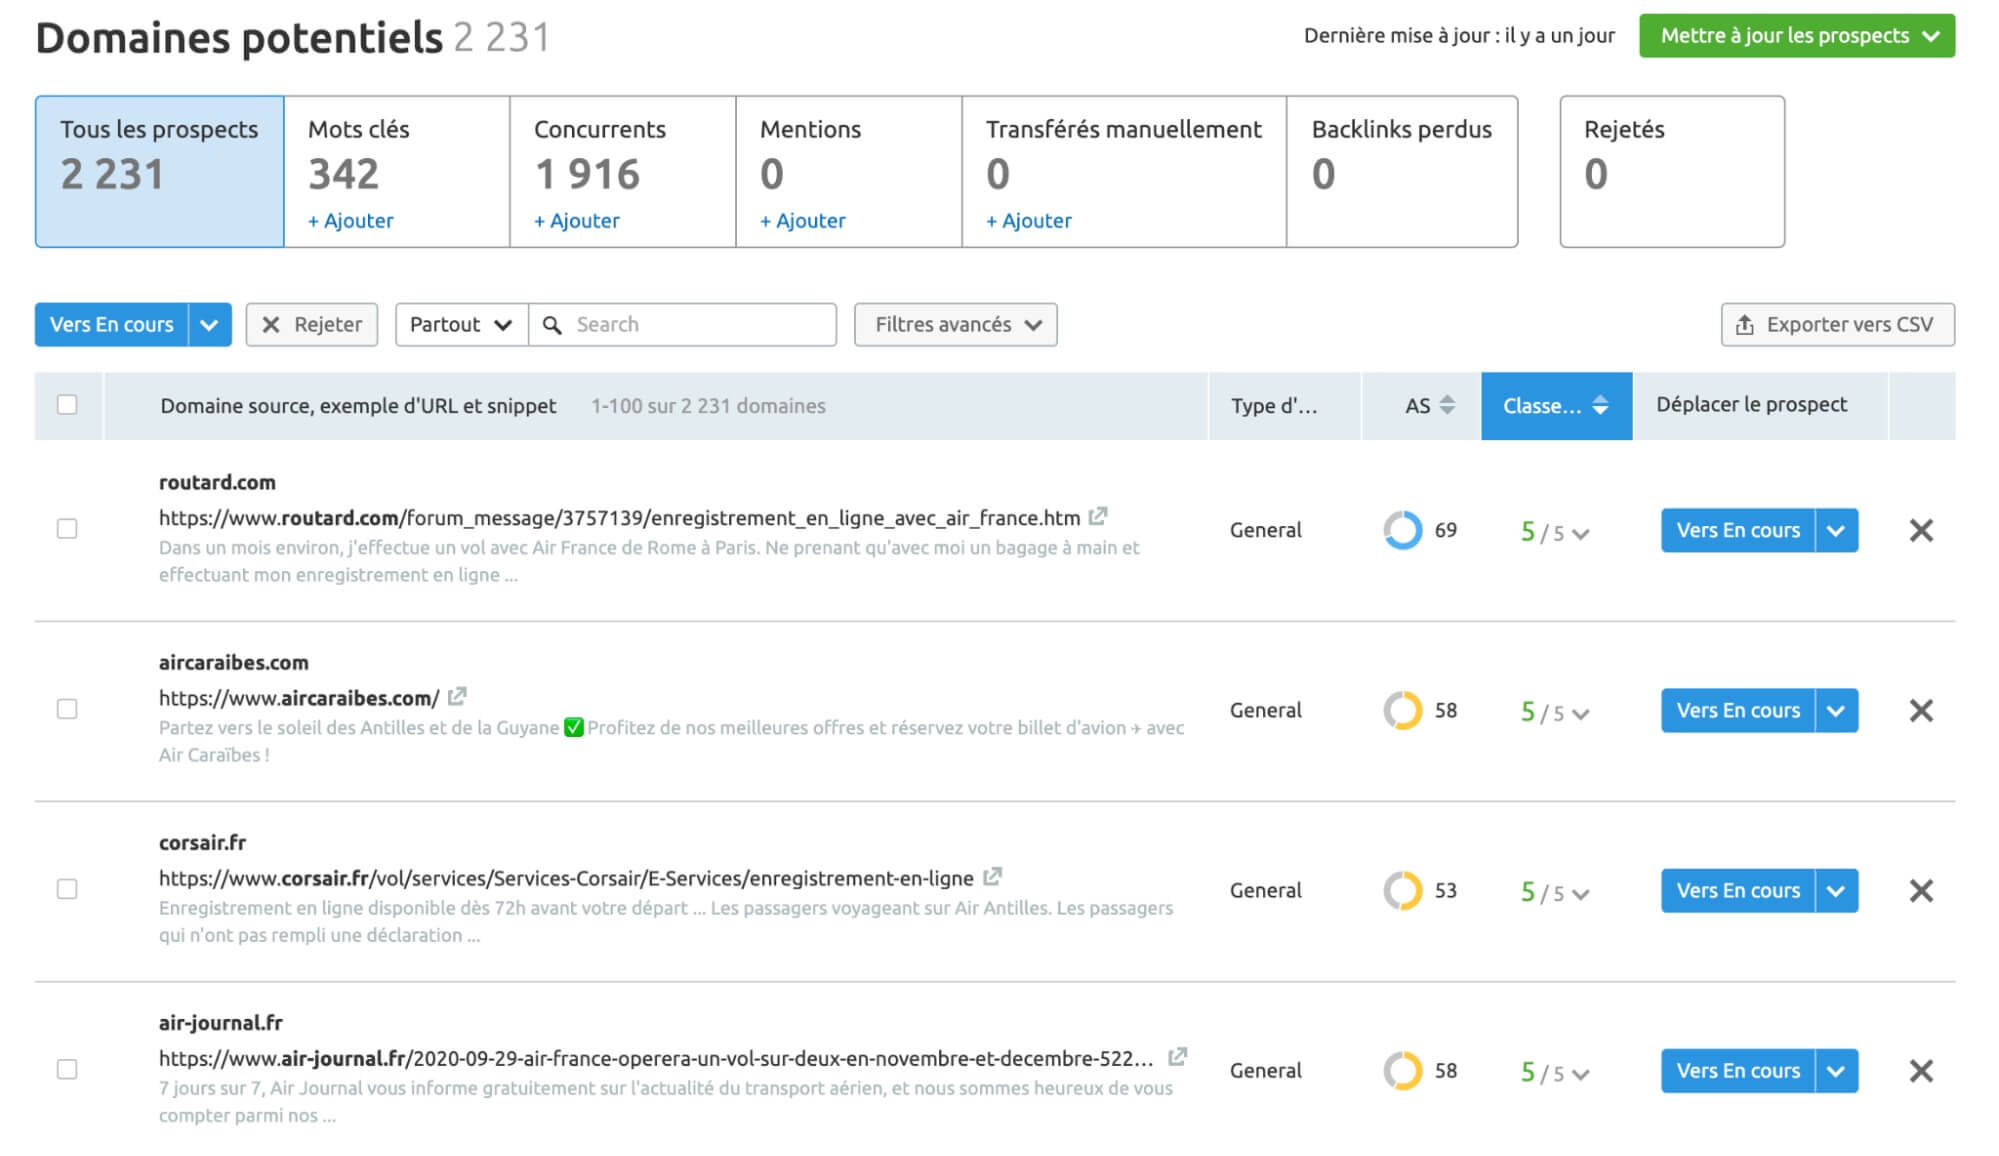Expand Filtres avancés dropdown
The image size is (1999, 1156).
click(955, 325)
